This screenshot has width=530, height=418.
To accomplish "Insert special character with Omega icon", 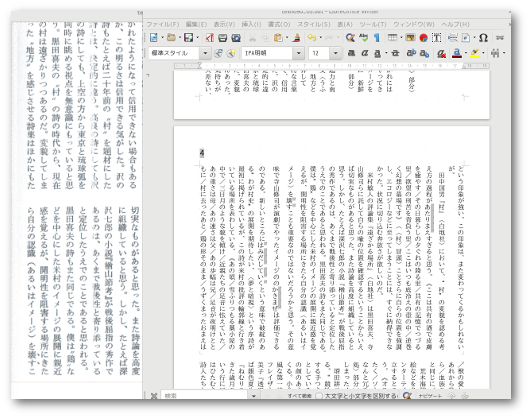I will pos(483,38).
